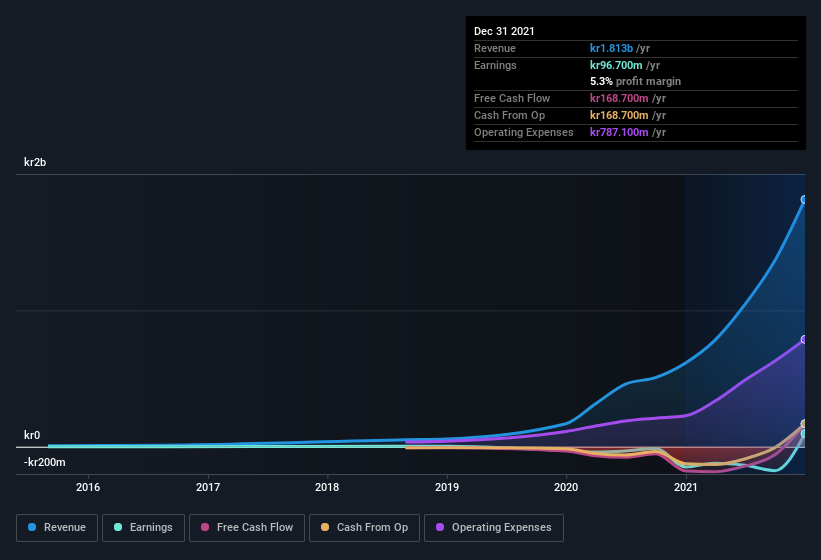Click the Dec 31 2021 tooltip date
The image size is (821, 560).
(x=504, y=31)
